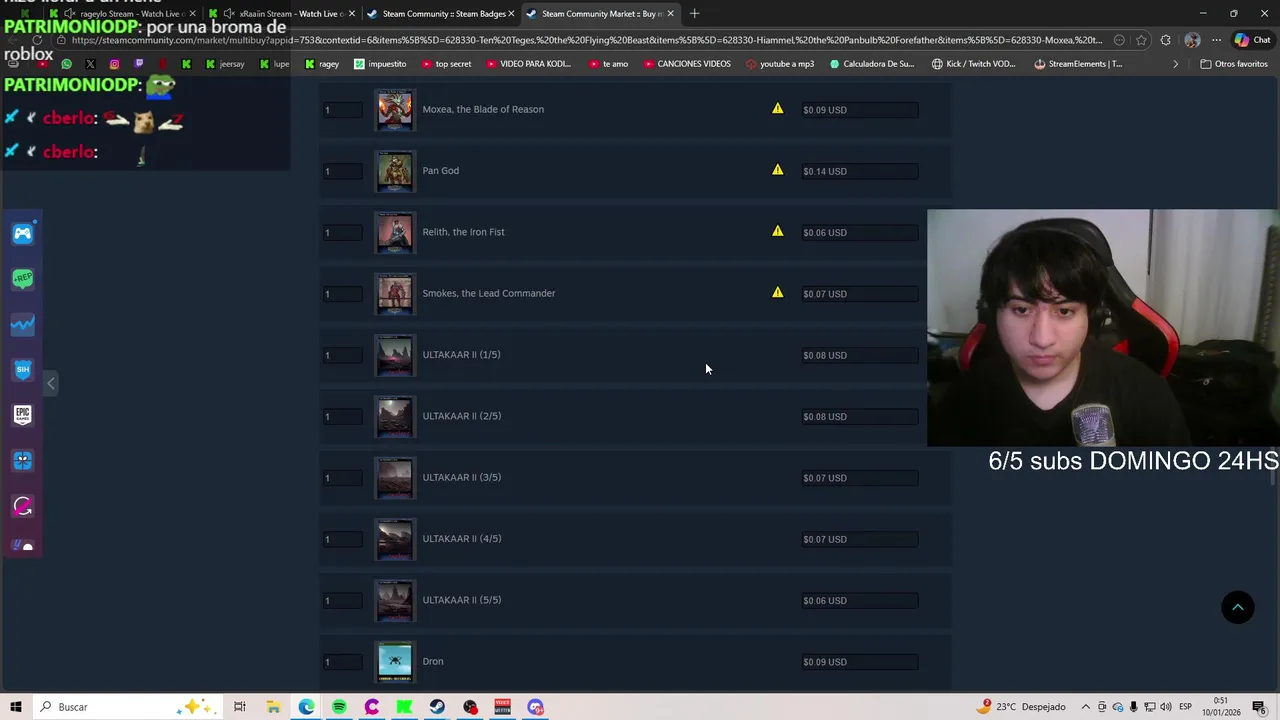Open Microsoft Edge from taskbar
1280x720 pixels.
[x=306, y=707]
